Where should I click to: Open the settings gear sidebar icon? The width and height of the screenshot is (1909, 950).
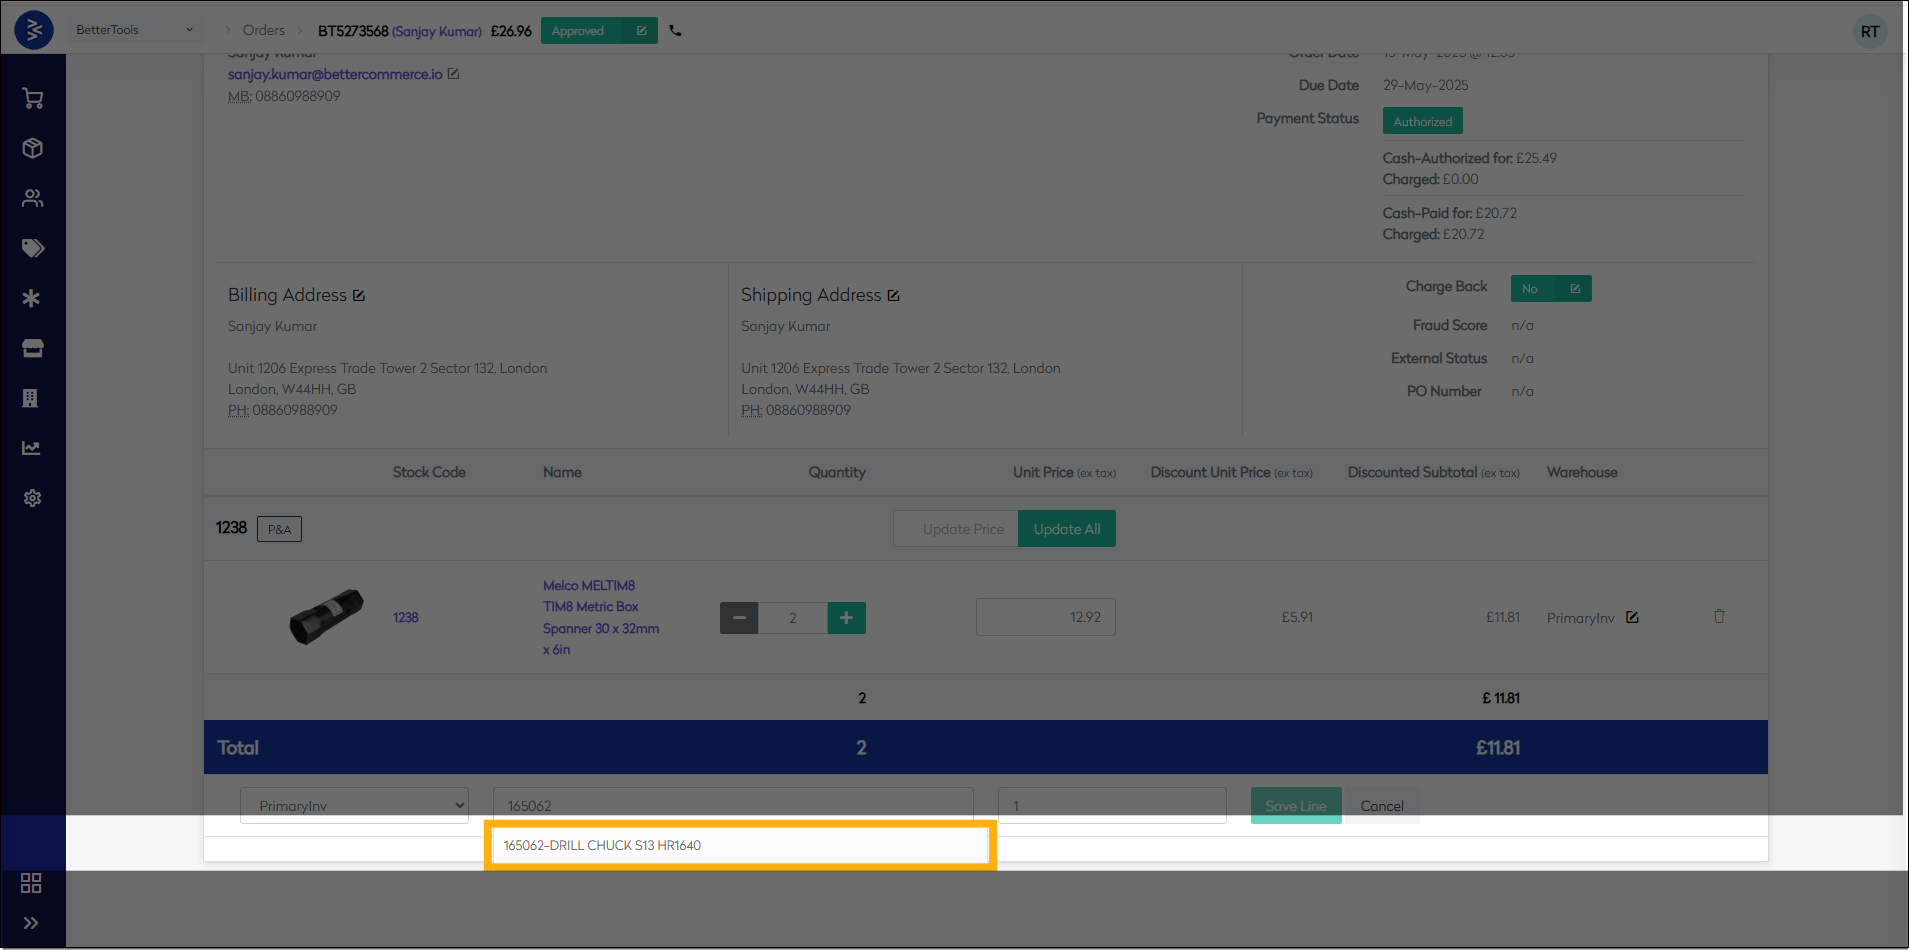pyautogui.click(x=33, y=498)
